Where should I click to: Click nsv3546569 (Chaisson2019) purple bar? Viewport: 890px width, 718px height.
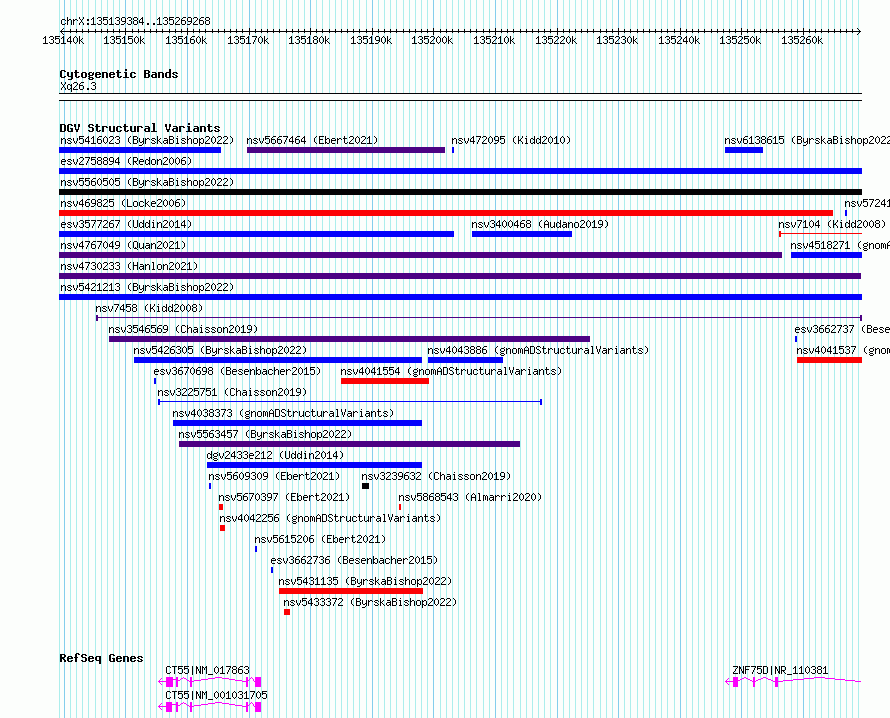(349, 339)
